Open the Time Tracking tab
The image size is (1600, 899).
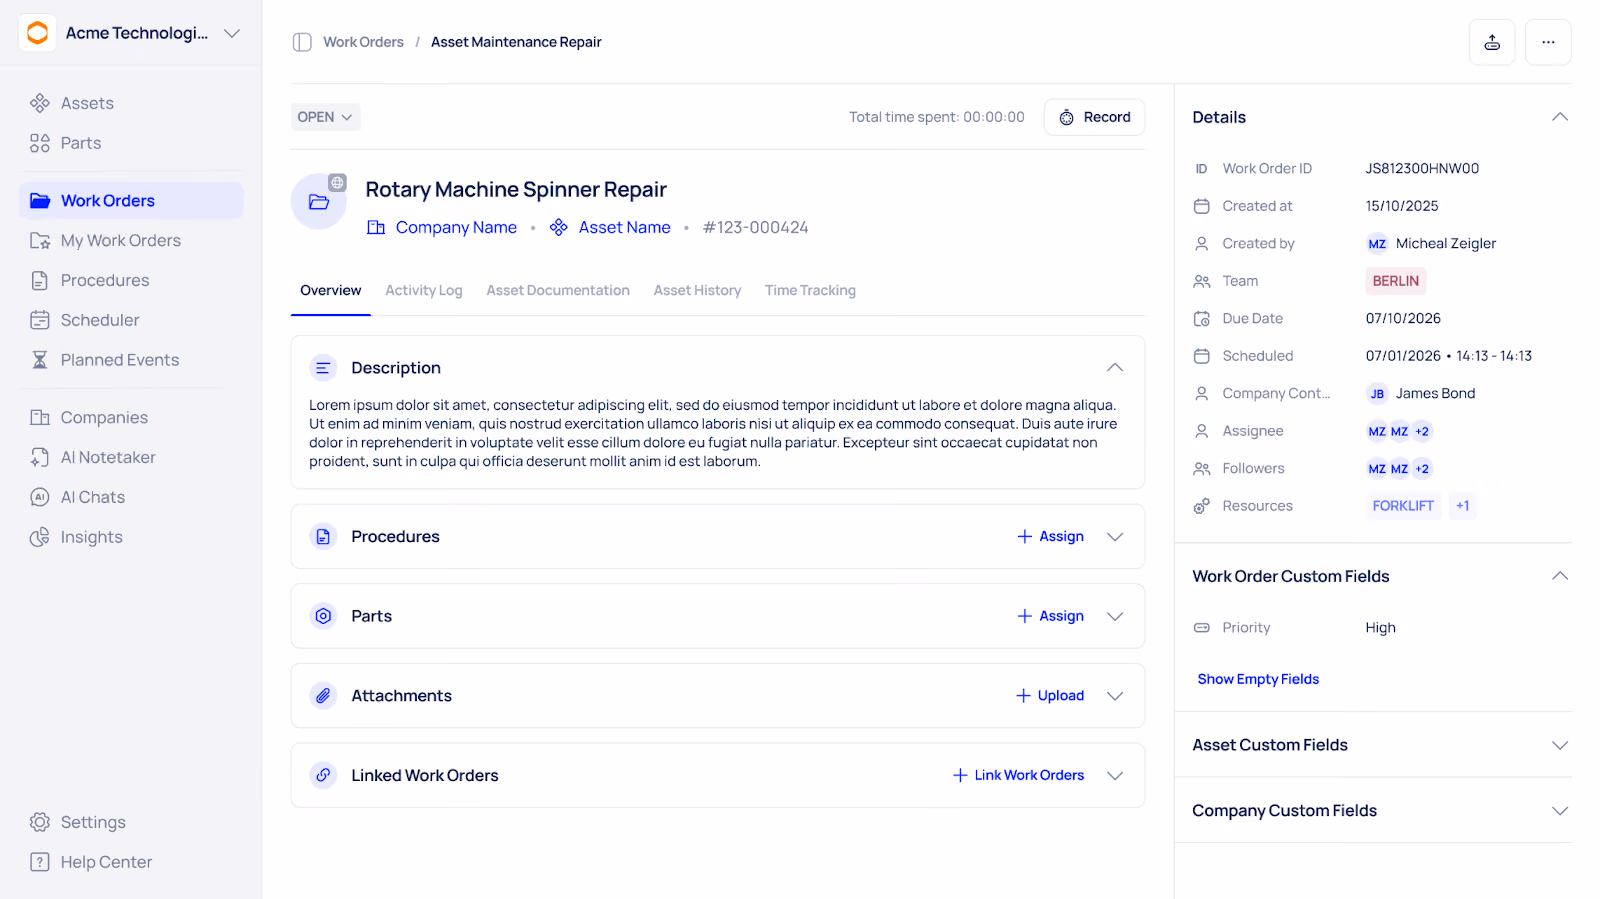(x=810, y=290)
